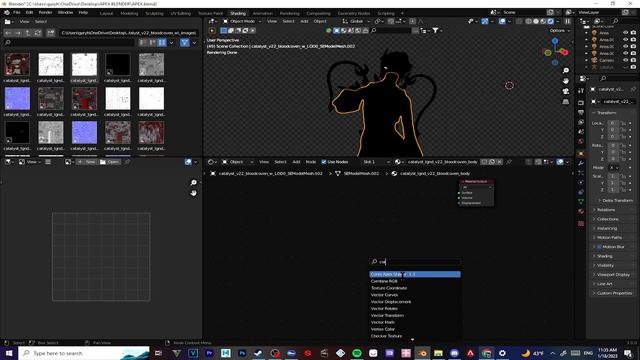Click the Open button in image editor
640x360 pixels.
coord(110,162)
